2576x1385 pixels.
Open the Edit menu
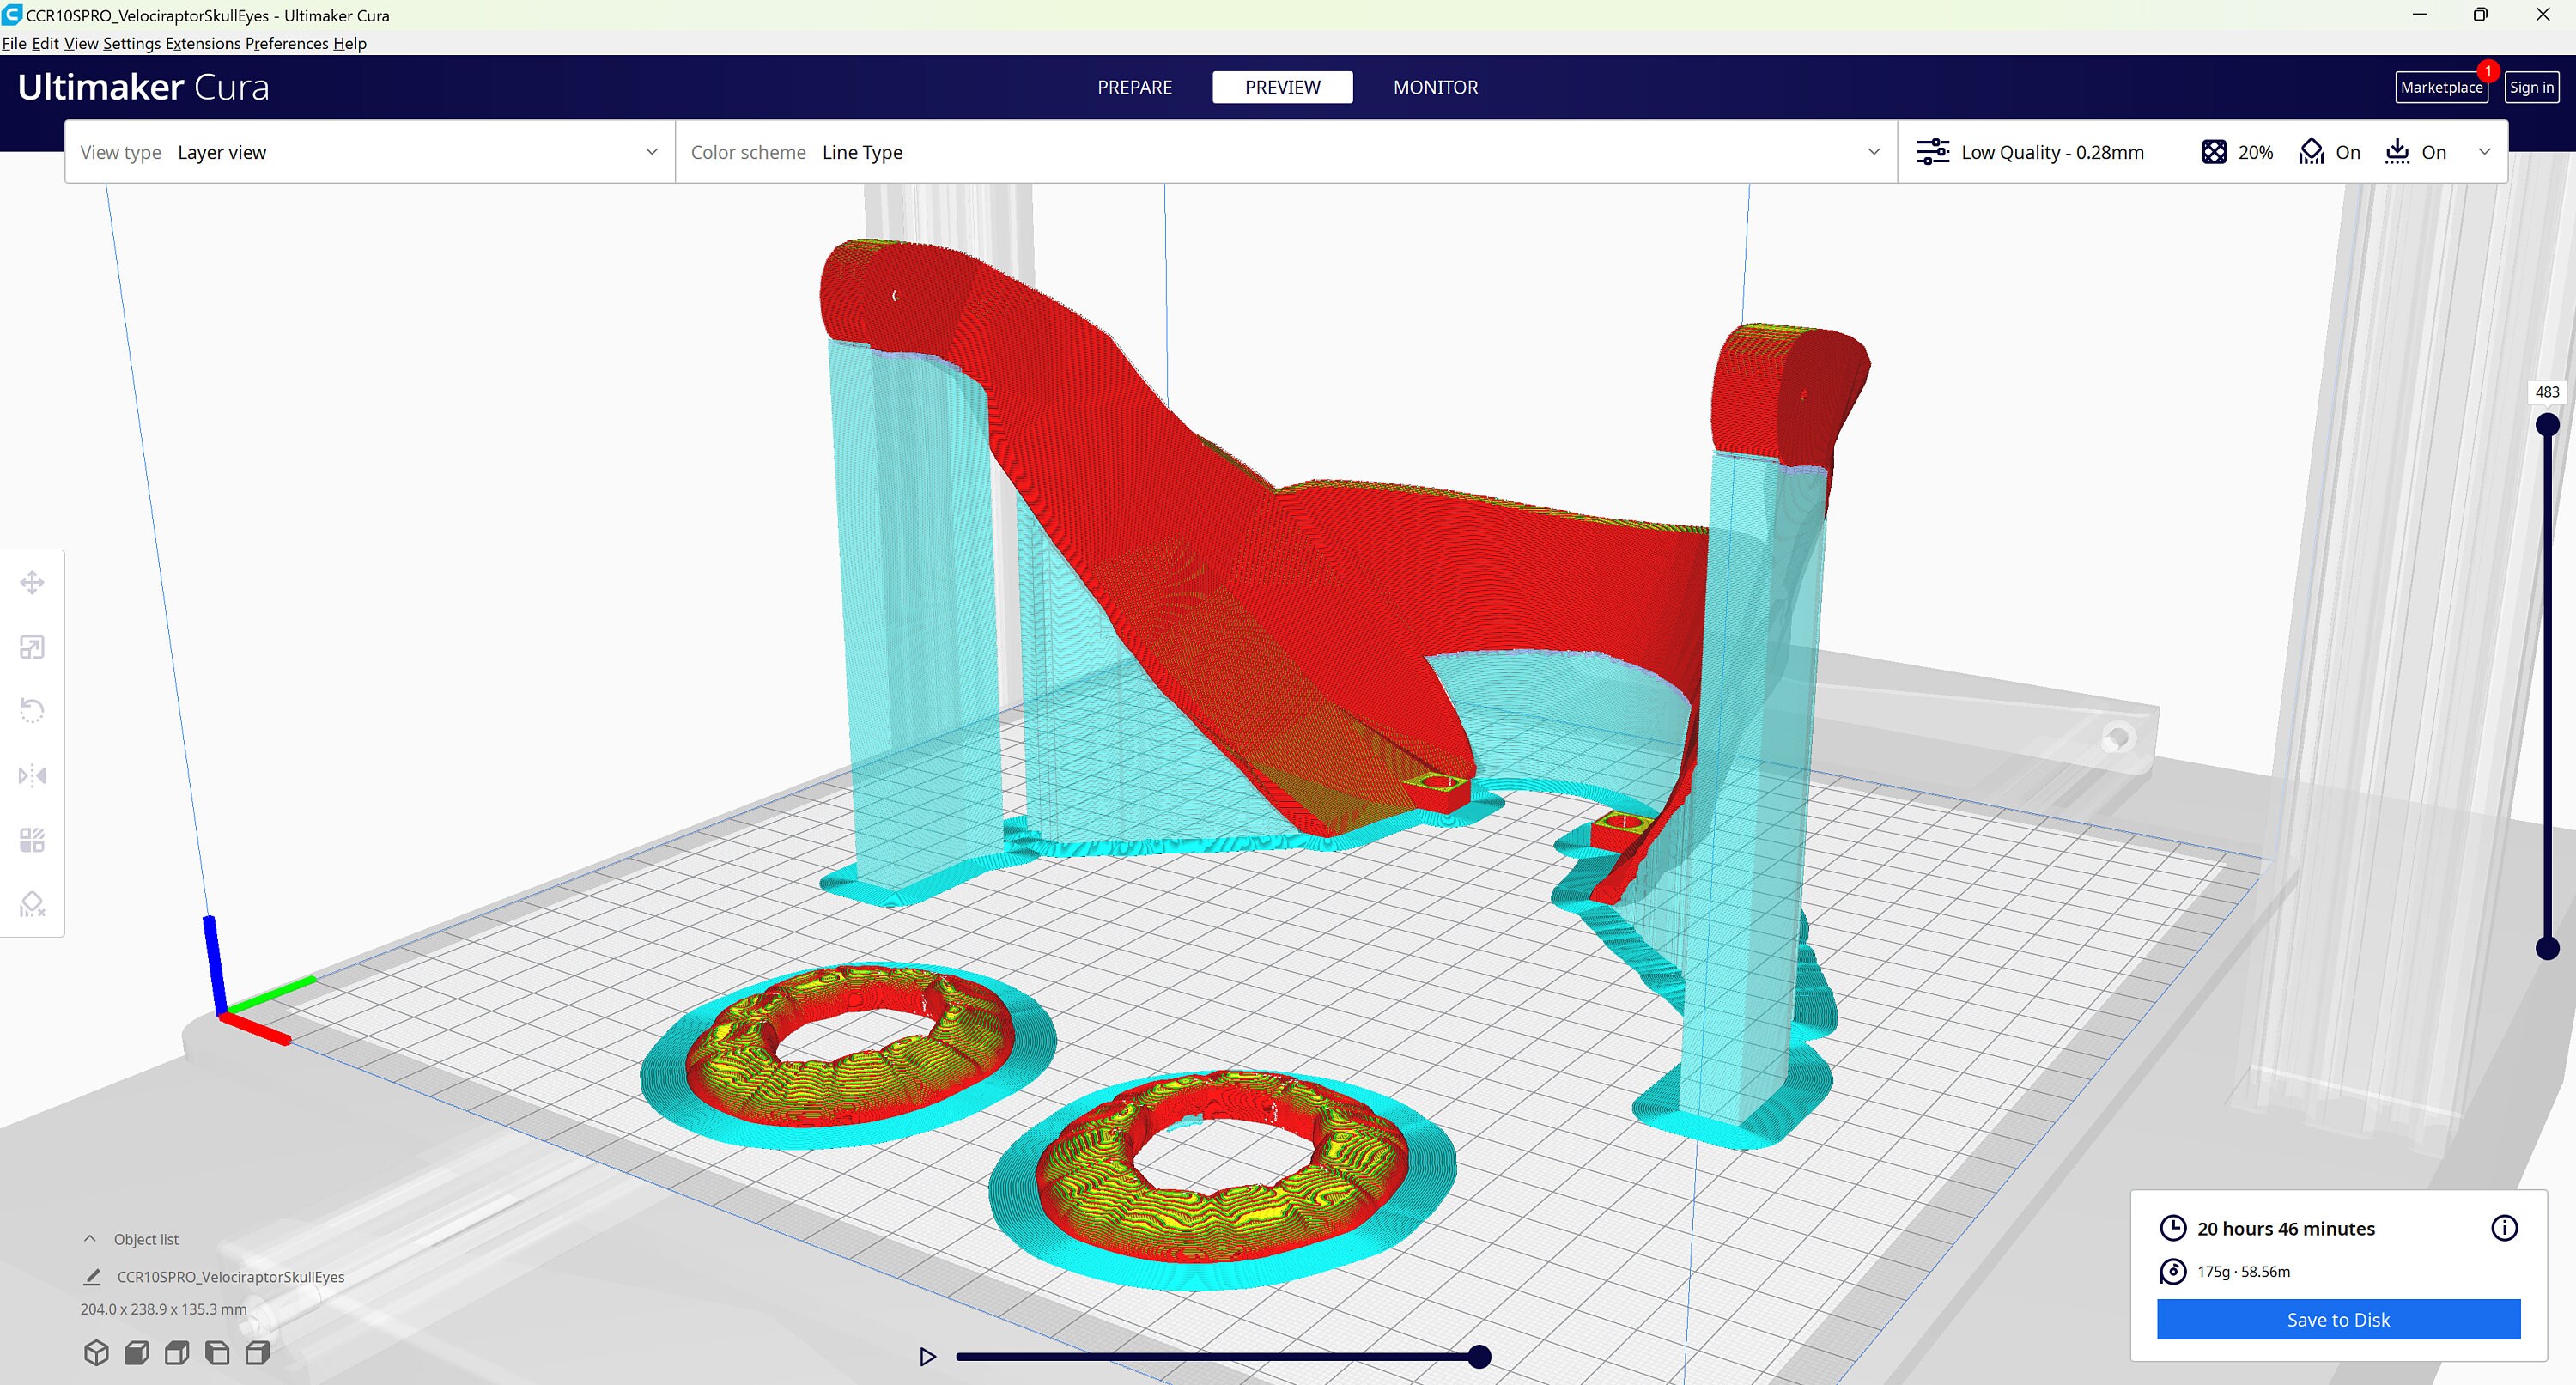pyautogui.click(x=45, y=43)
